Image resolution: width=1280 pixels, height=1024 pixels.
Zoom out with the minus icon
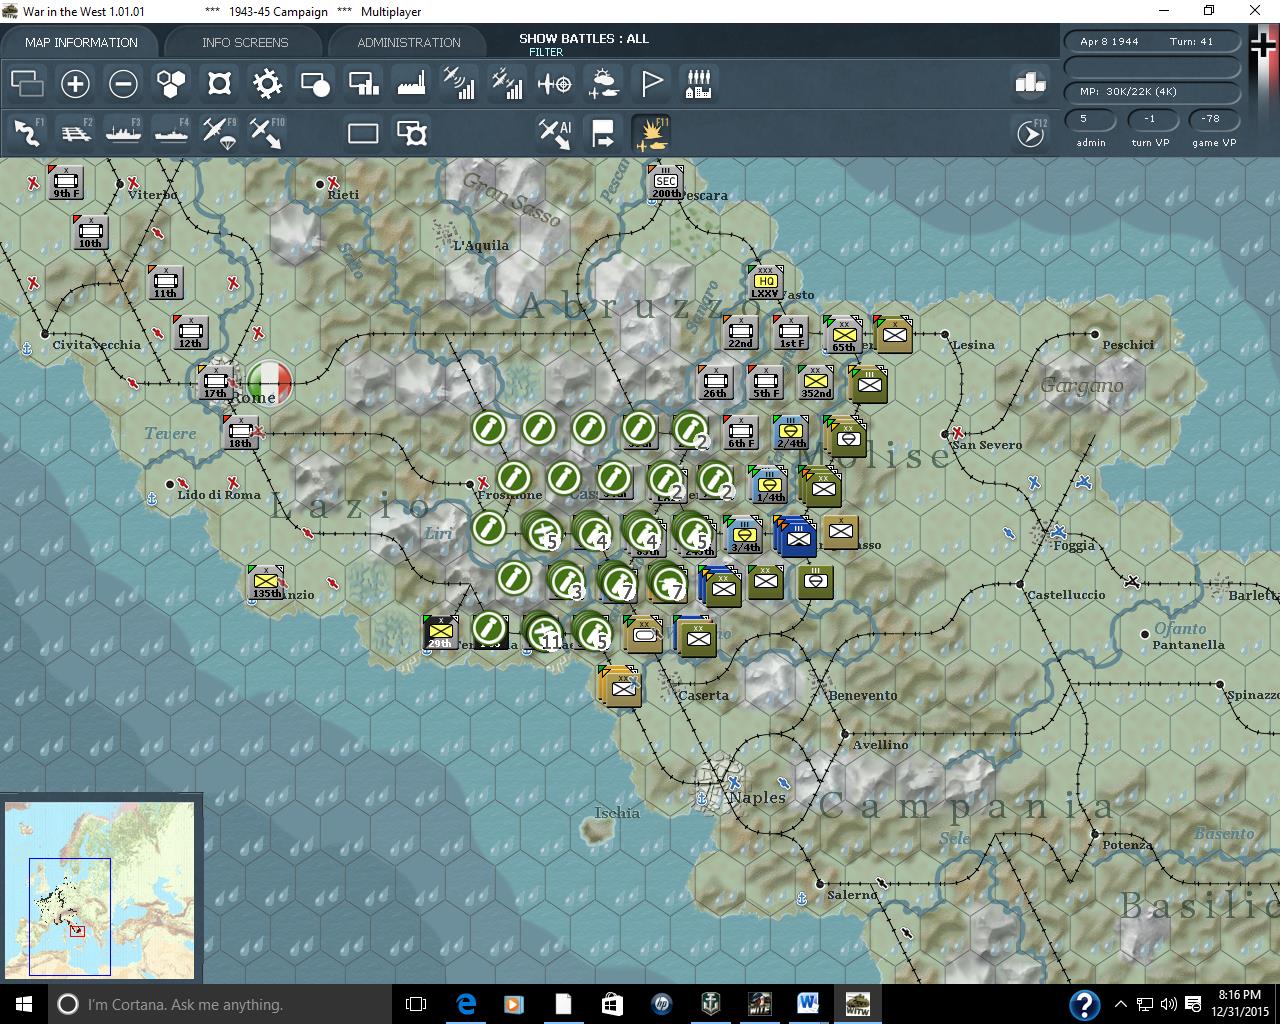123,84
